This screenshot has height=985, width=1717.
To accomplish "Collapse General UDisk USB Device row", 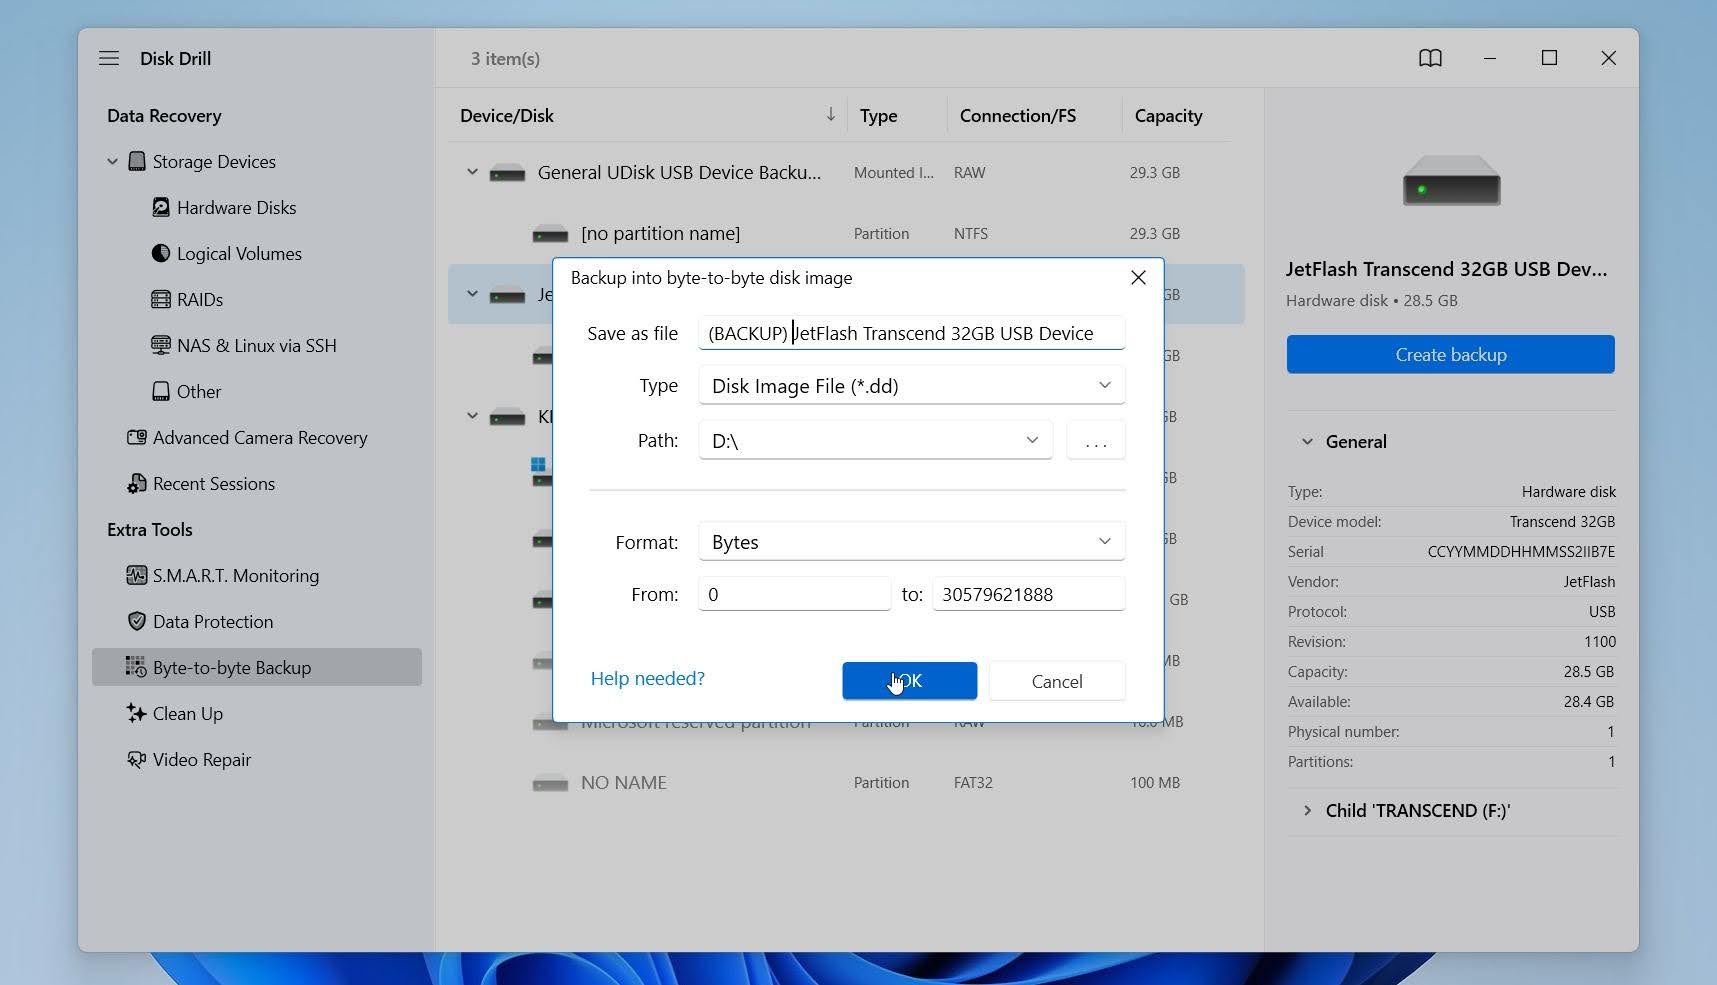I will (472, 172).
